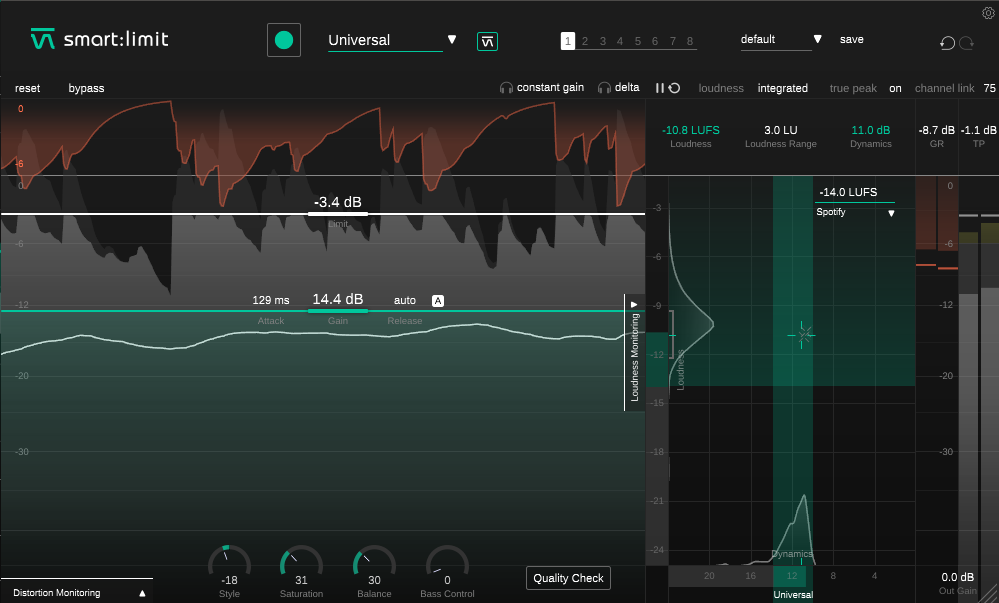999x603 pixels.
Task: Click the headphones icon for constant gain
Action: (506, 88)
